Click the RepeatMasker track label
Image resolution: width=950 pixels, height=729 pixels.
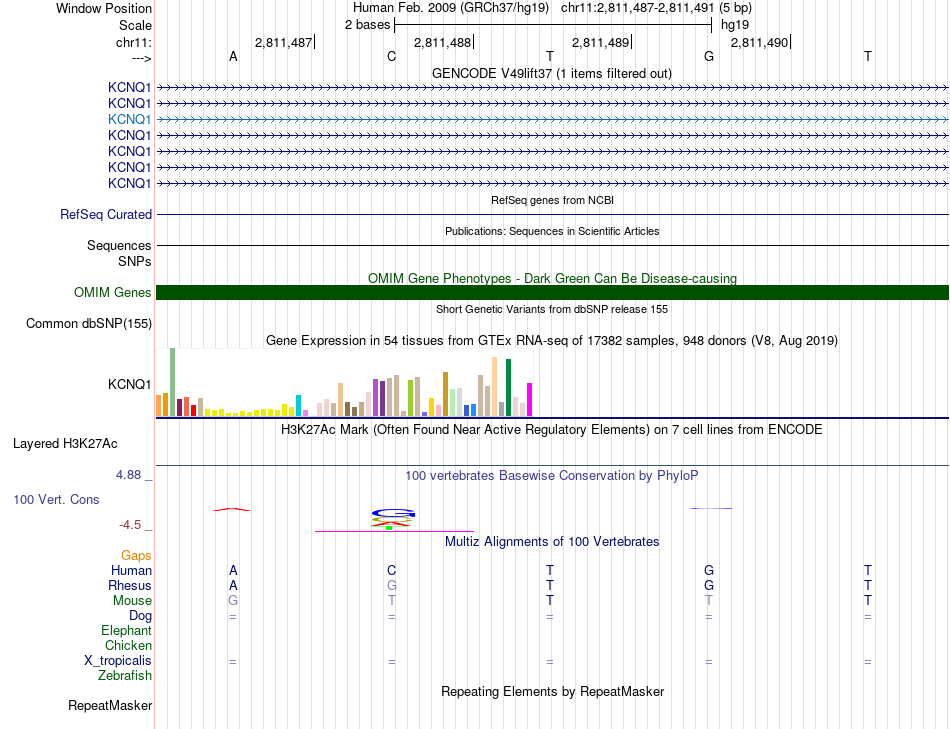tap(110, 705)
